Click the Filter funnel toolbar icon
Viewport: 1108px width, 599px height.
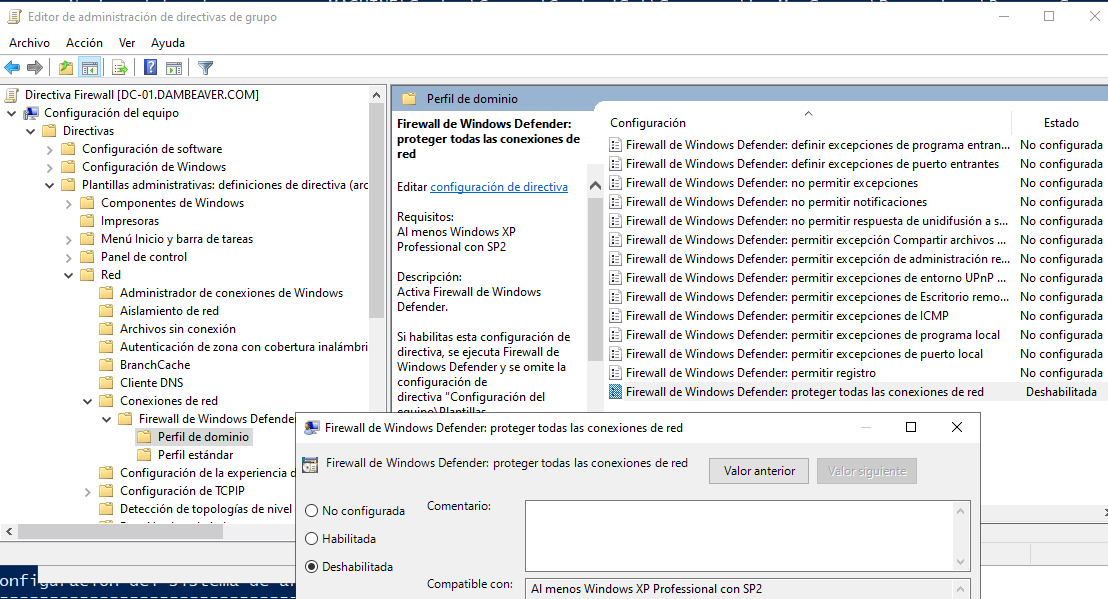[x=206, y=68]
